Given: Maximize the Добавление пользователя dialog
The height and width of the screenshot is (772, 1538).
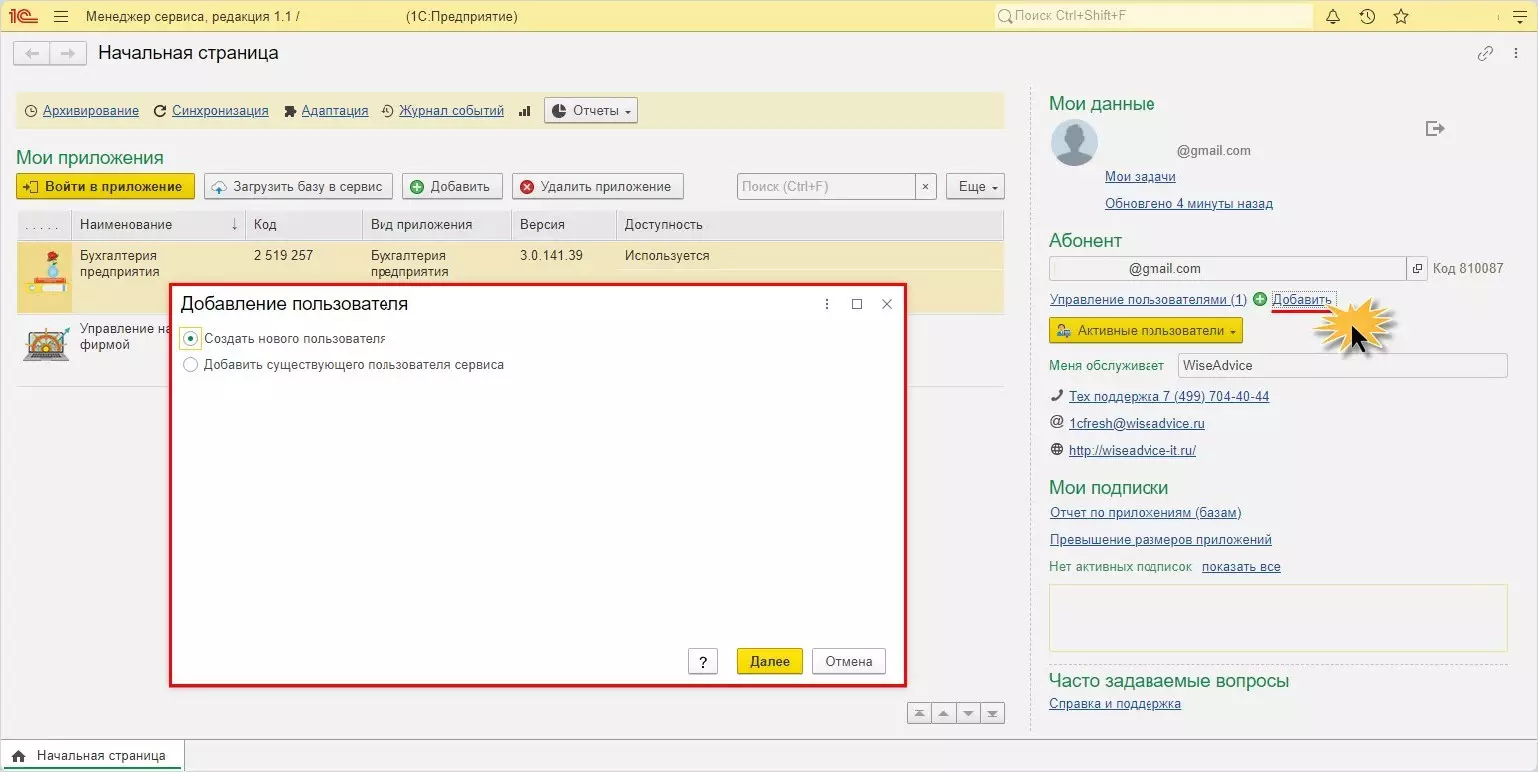Looking at the screenshot, I should point(857,304).
